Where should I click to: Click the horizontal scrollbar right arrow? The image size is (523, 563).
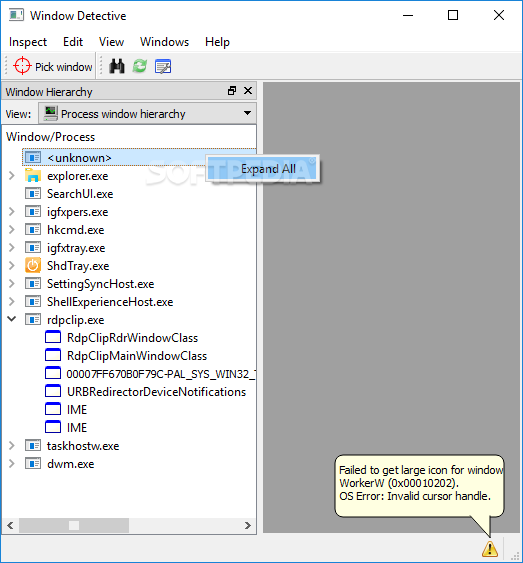click(248, 525)
